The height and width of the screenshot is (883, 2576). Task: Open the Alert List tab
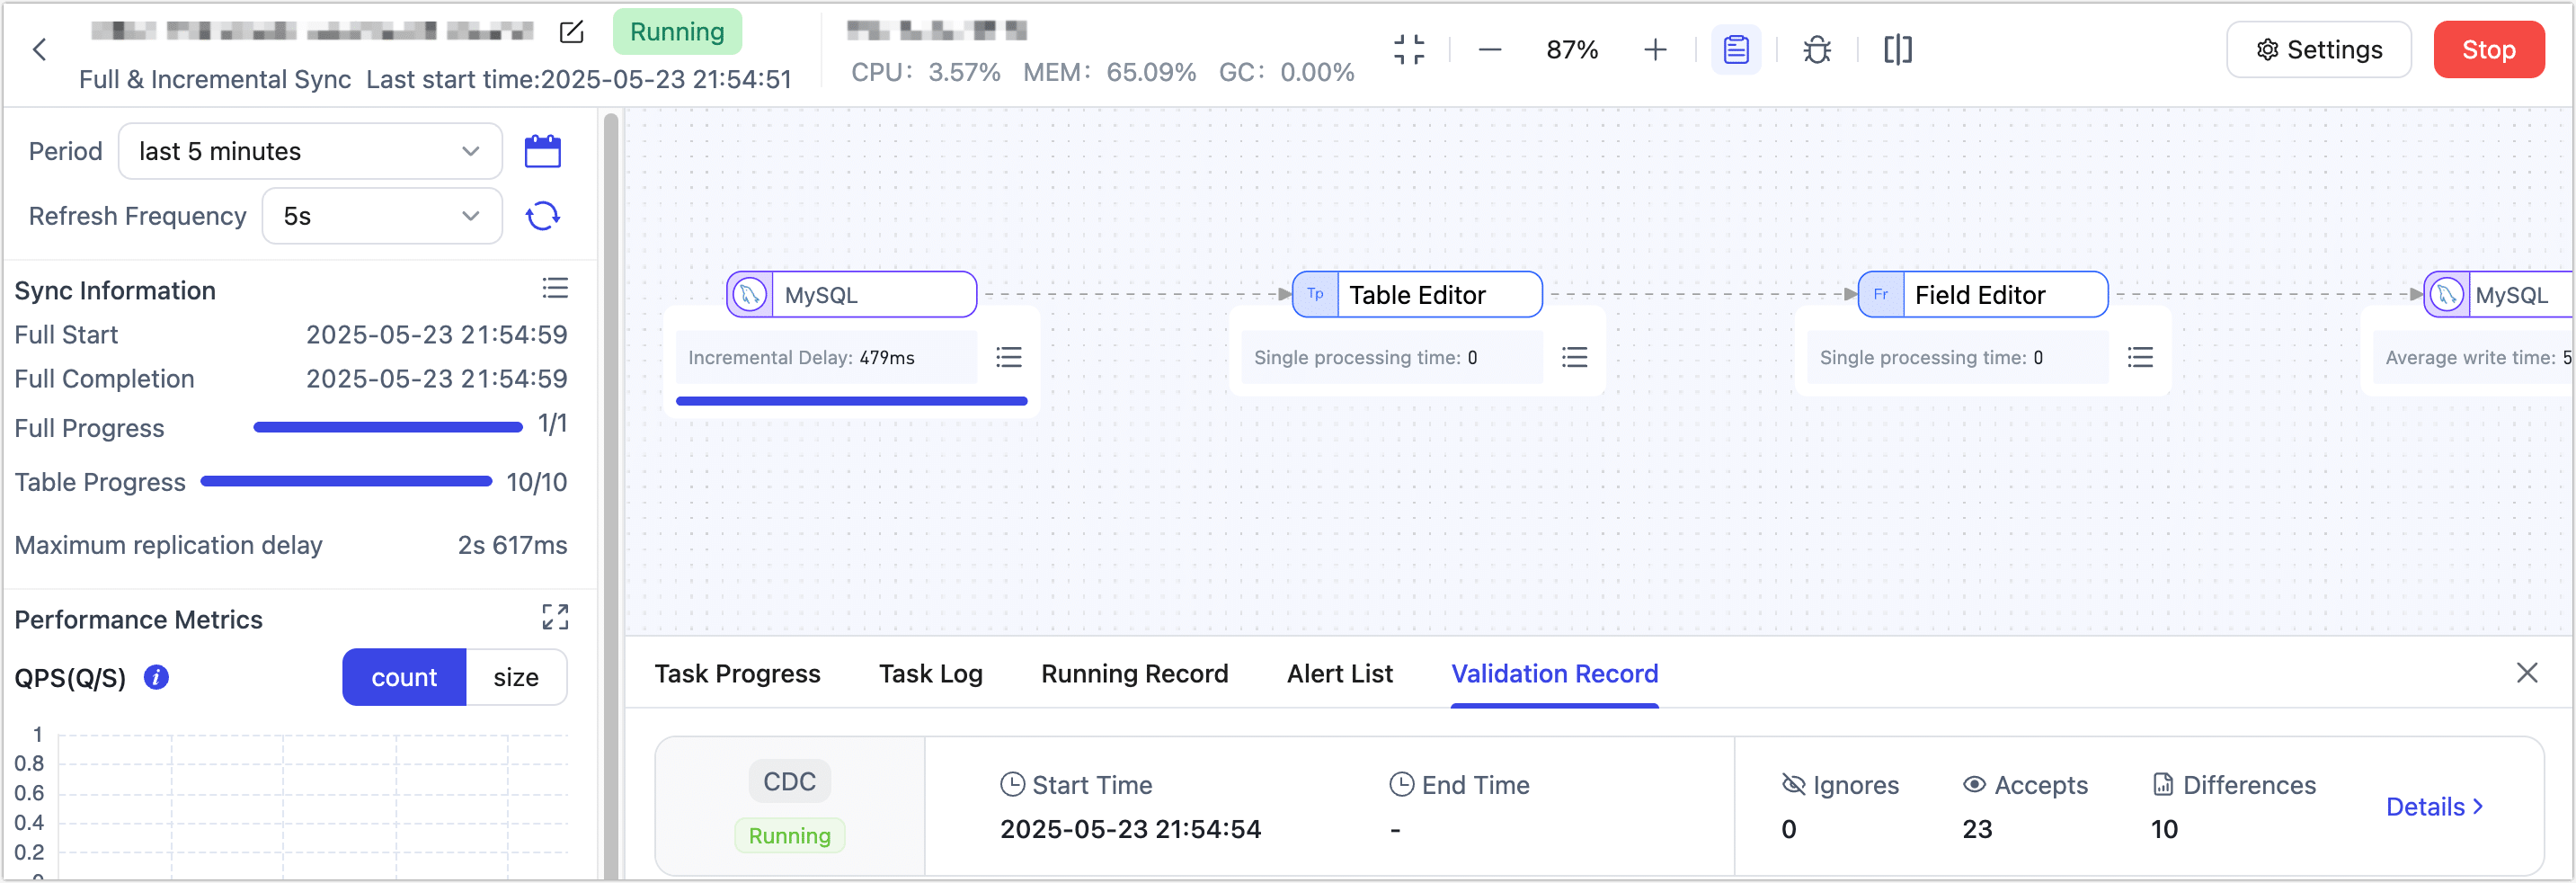pos(1339,673)
